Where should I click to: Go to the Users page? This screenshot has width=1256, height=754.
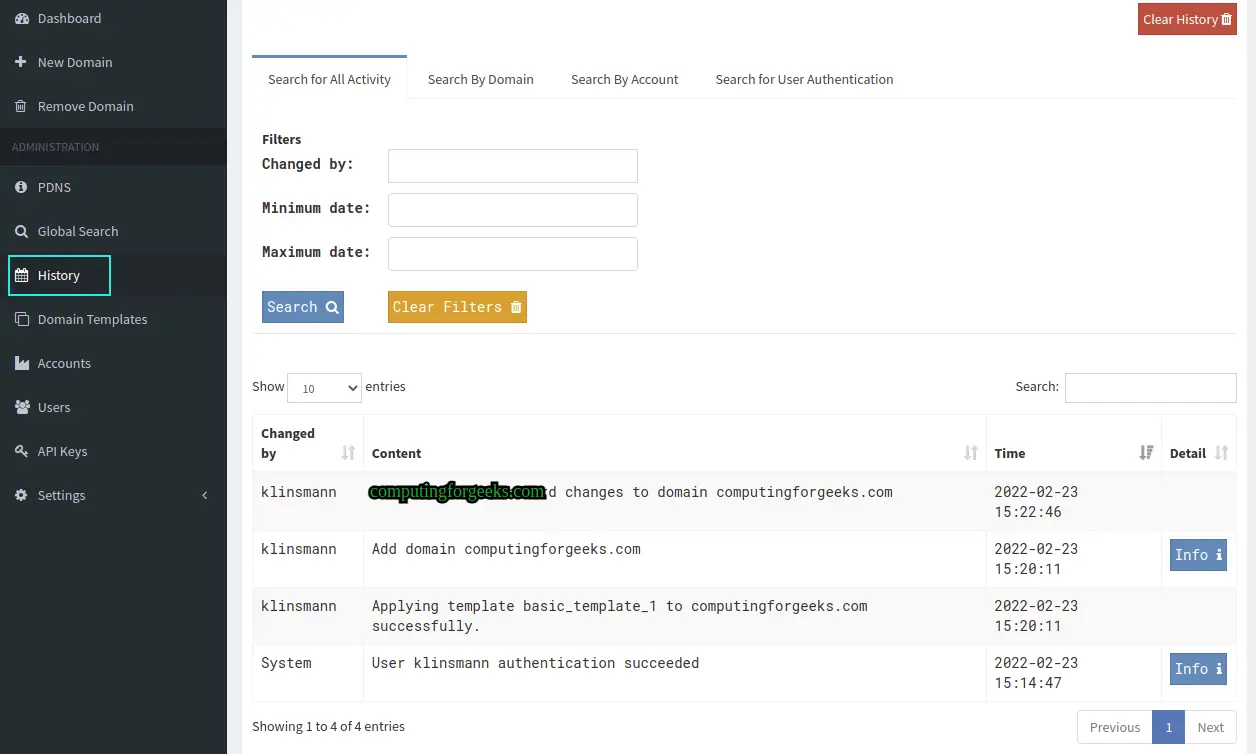54,407
